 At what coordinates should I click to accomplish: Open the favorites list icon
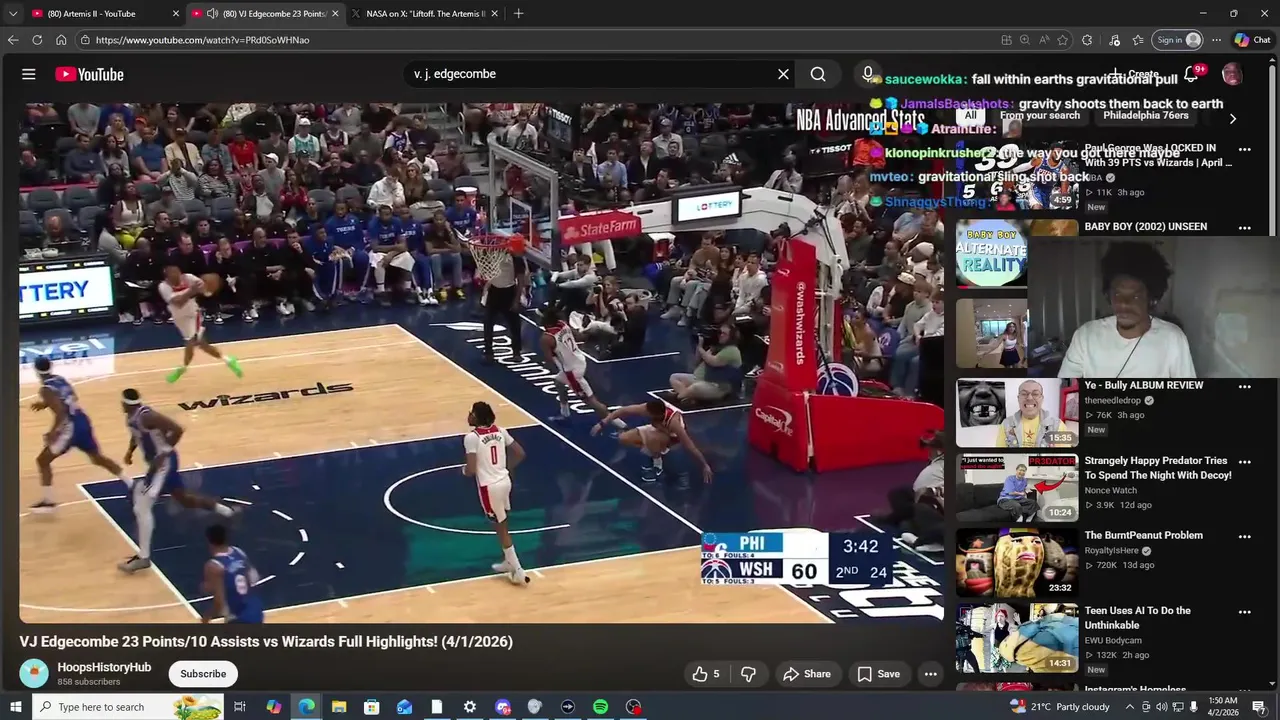[1138, 40]
